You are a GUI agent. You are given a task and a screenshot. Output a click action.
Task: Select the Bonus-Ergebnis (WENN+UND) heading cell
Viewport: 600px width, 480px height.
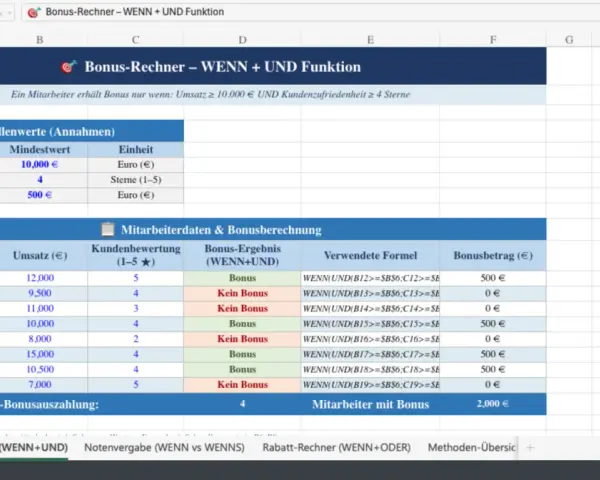(x=242, y=255)
